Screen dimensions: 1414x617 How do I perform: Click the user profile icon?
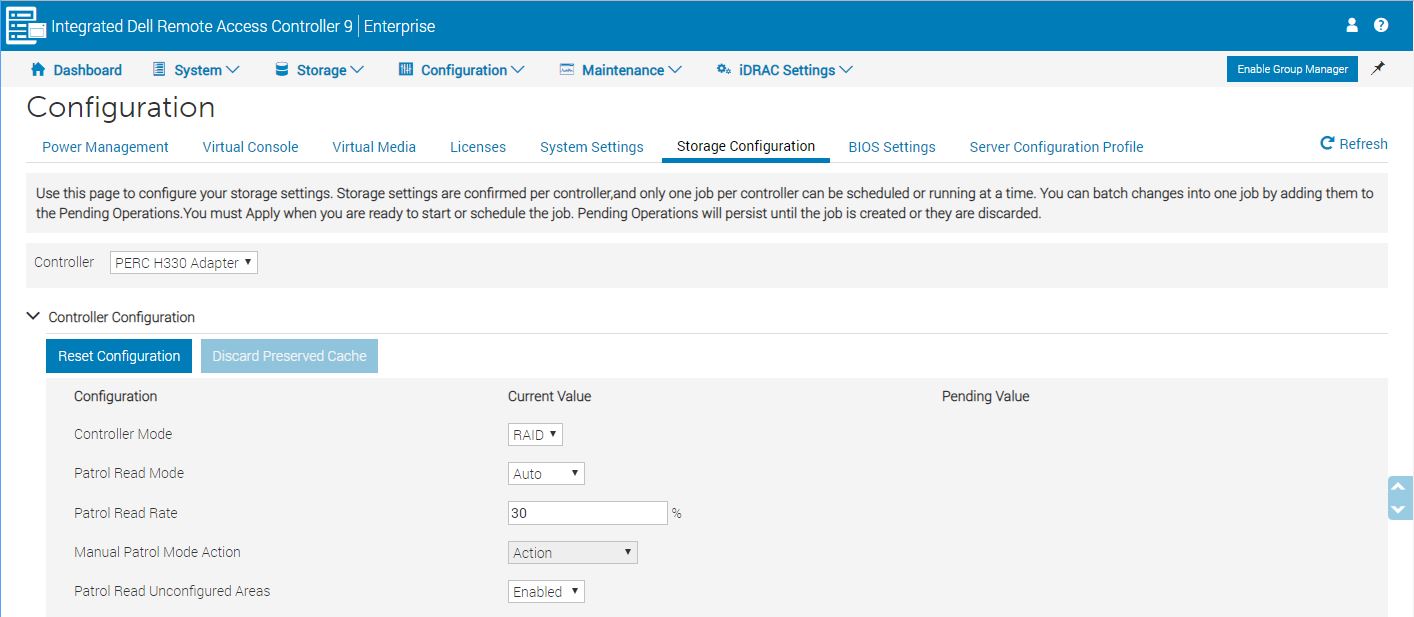tap(1352, 25)
